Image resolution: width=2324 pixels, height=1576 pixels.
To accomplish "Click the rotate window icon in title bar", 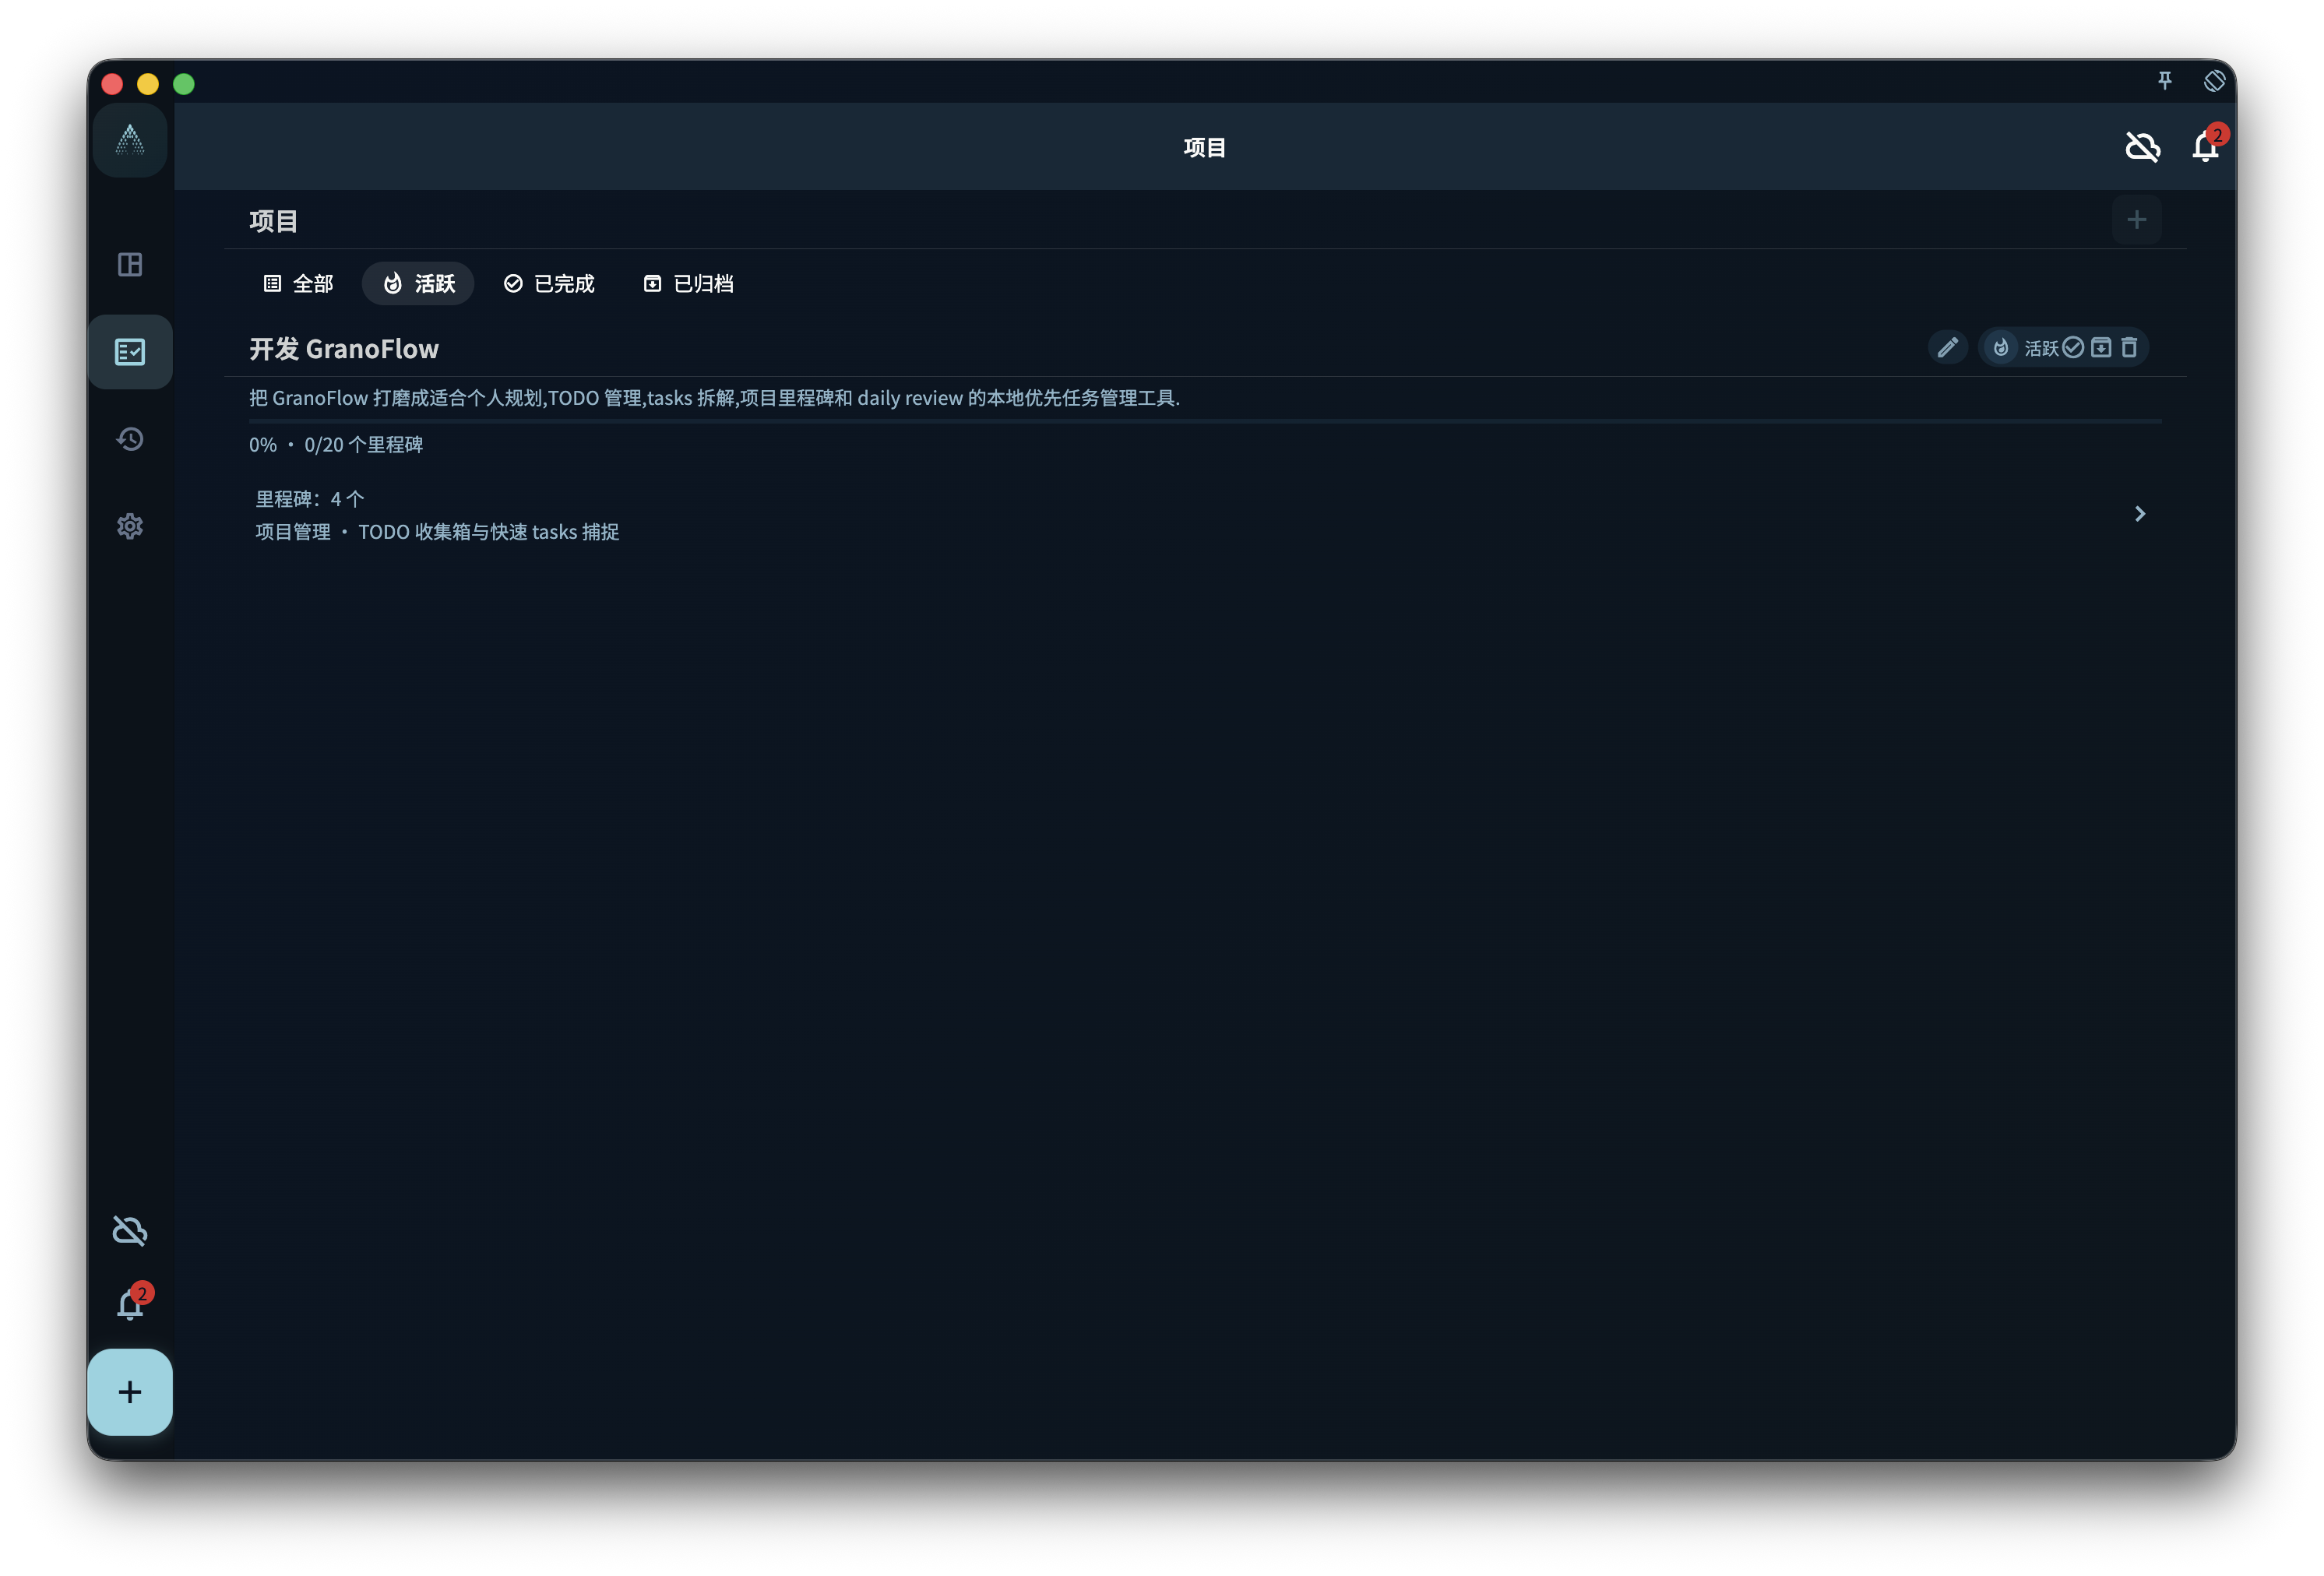I will [x=2214, y=81].
